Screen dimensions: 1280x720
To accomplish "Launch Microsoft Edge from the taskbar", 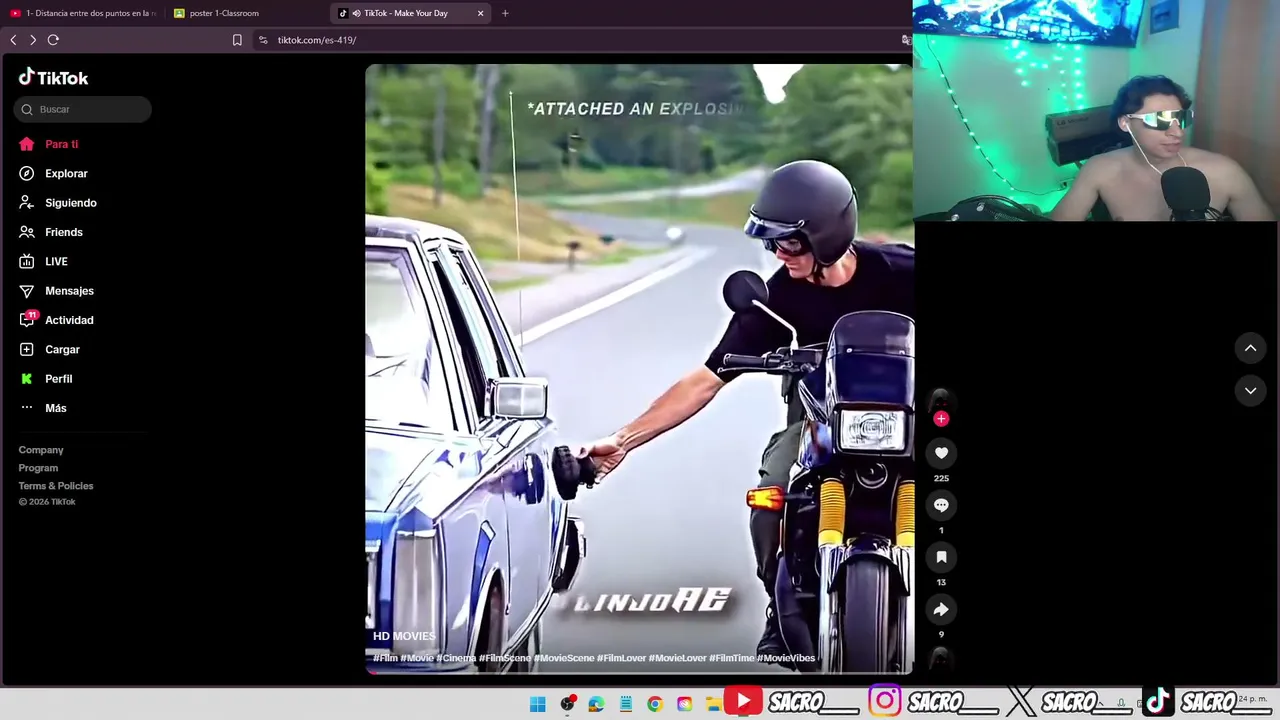I will pos(596,704).
